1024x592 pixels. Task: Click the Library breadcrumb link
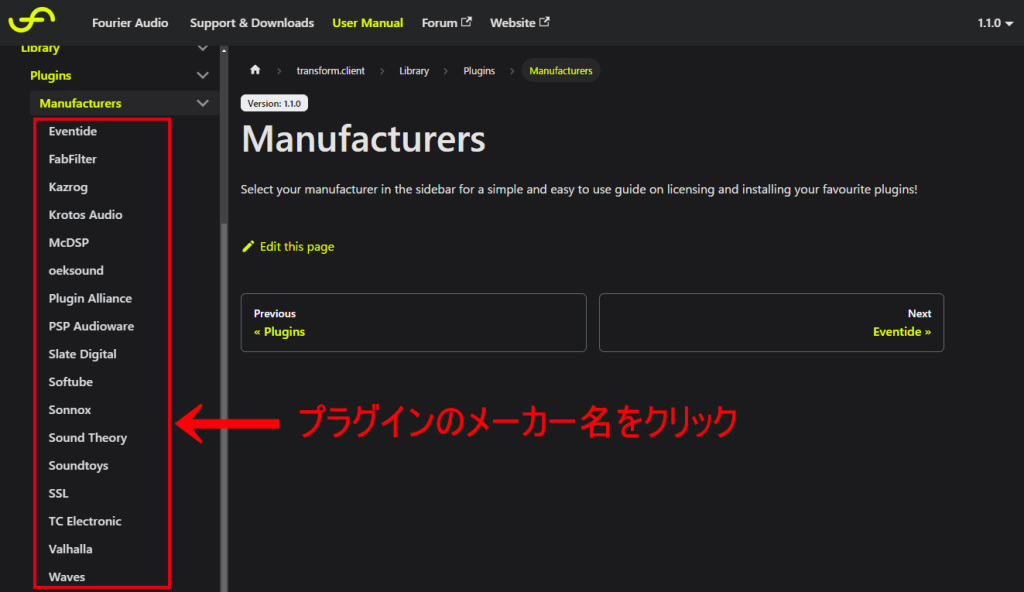(414, 71)
